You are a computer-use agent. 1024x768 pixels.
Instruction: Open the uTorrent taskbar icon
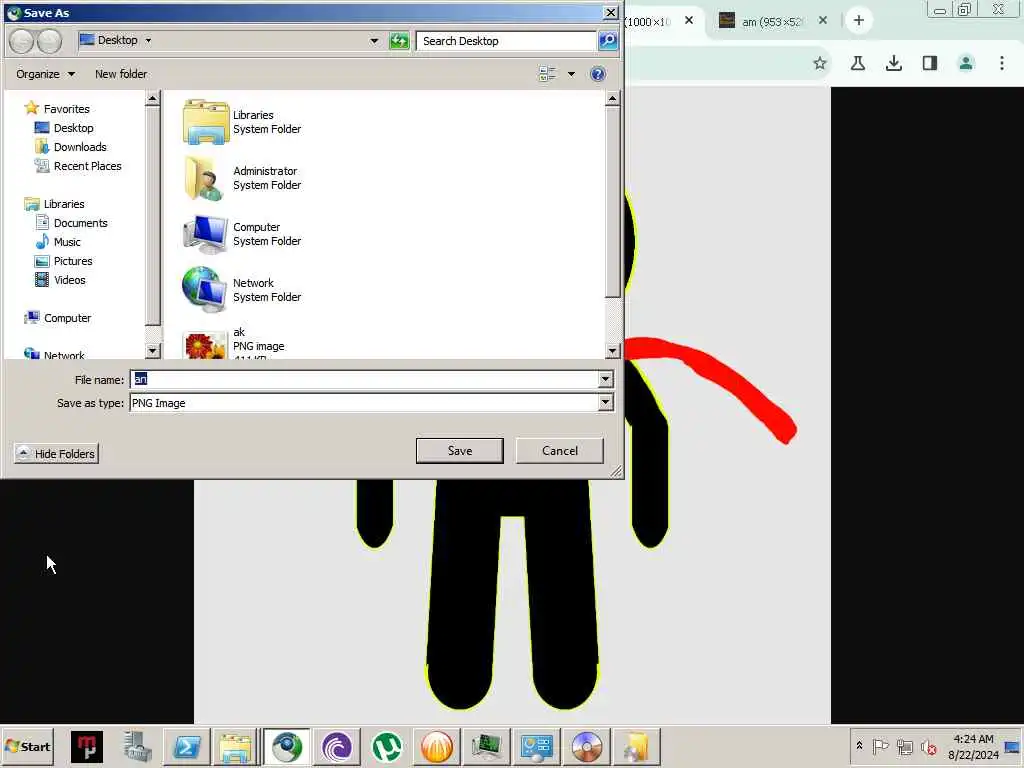pyautogui.click(x=387, y=746)
